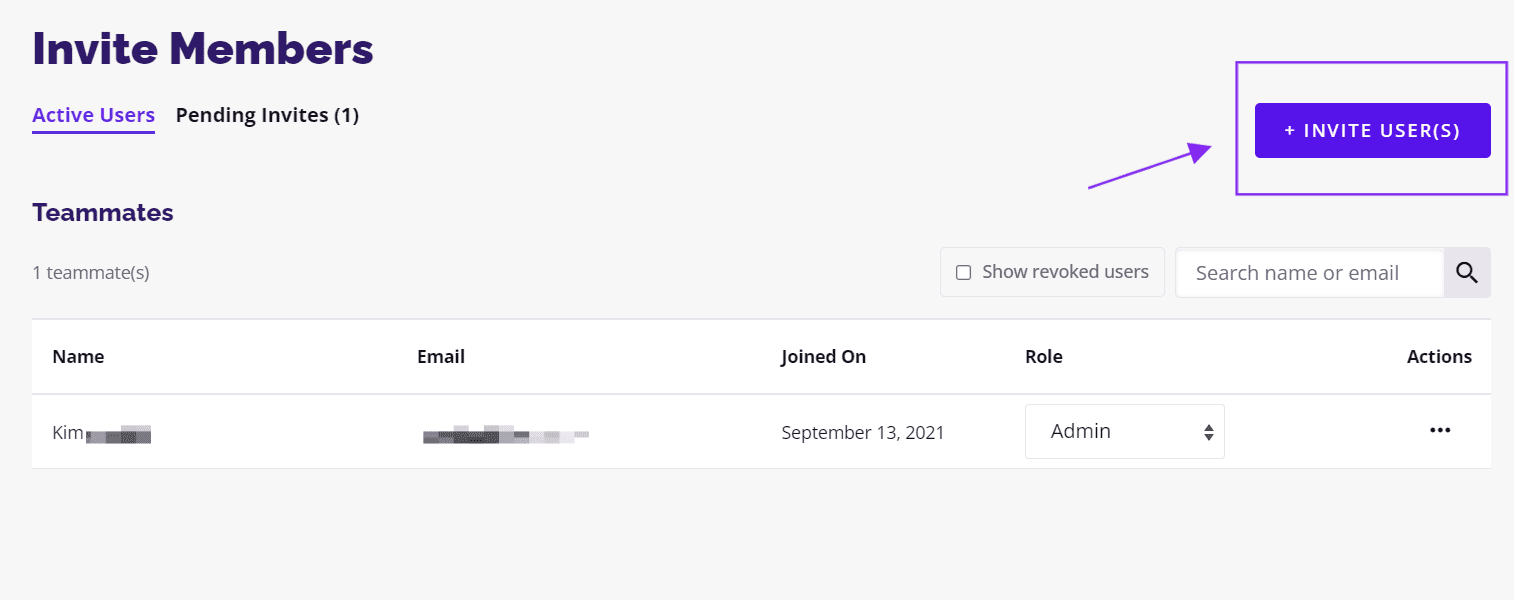The width and height of the screenshot is (1514, 600).
Task: Click the 'Show revoked users' label text
Action: (1065, 272)
